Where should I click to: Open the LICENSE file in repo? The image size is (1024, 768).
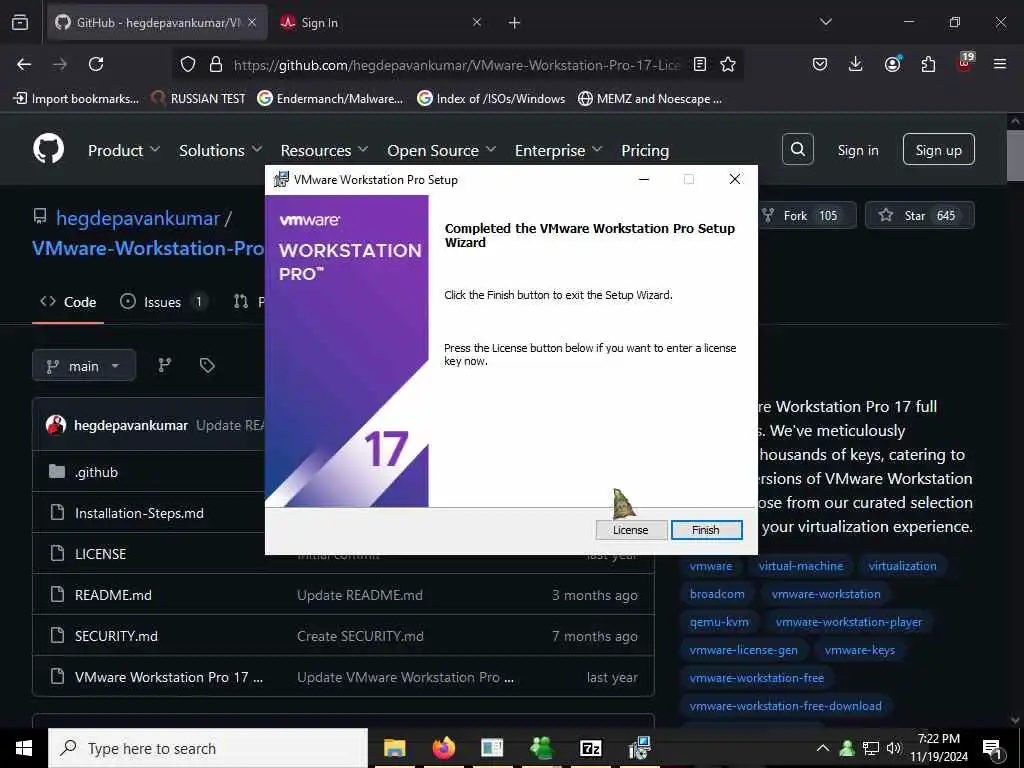pyautogui.click(x=101, y=554)
